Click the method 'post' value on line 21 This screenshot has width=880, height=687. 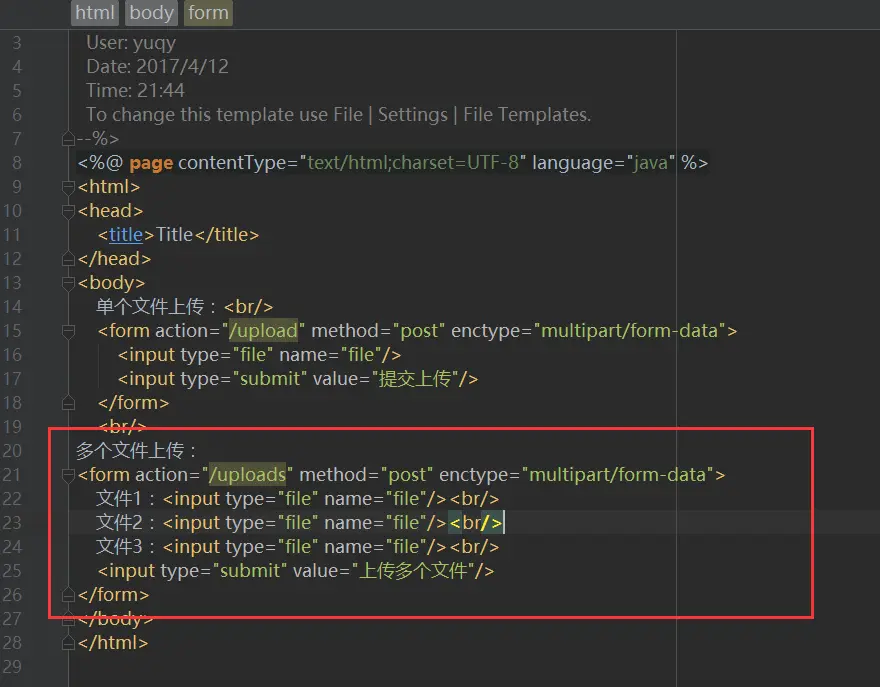click(407, 475)
